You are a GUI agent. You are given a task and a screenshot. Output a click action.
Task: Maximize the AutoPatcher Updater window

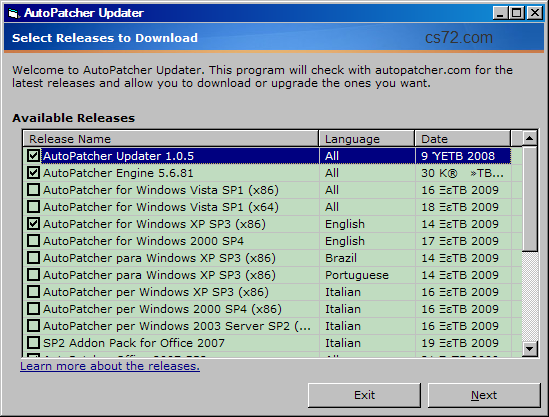pos(516,13)
